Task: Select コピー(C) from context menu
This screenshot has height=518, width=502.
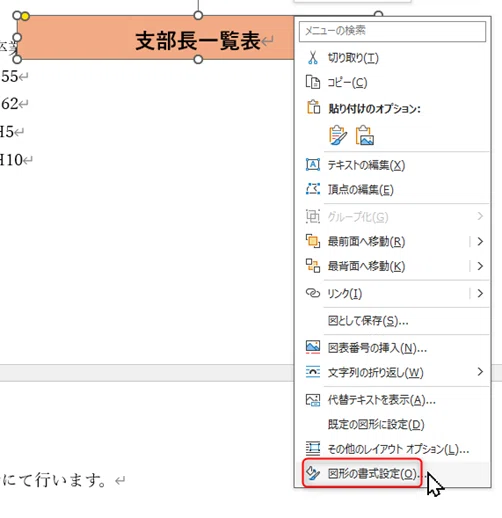Action: [347, 83]
